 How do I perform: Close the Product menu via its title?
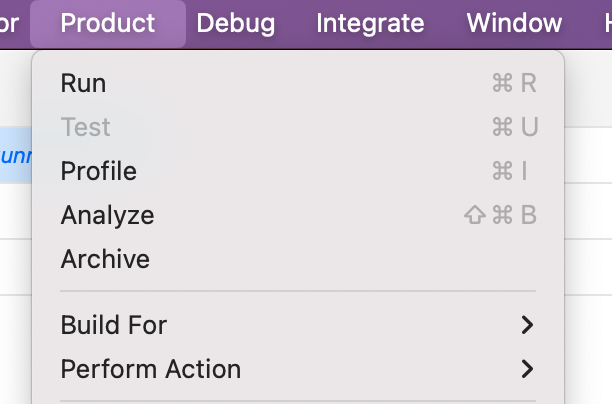pyautogui.click(x=108, y=23)
